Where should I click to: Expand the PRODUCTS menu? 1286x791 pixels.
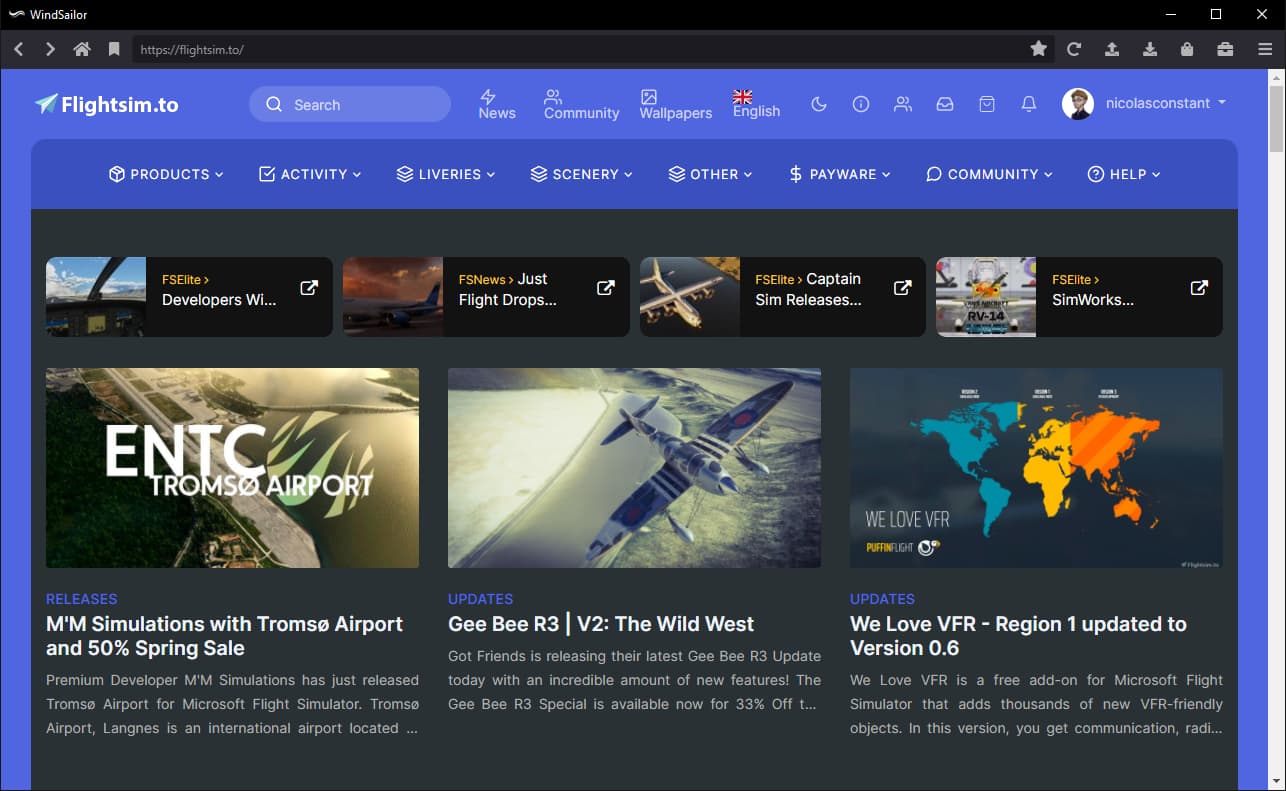[x=166, y=174]
